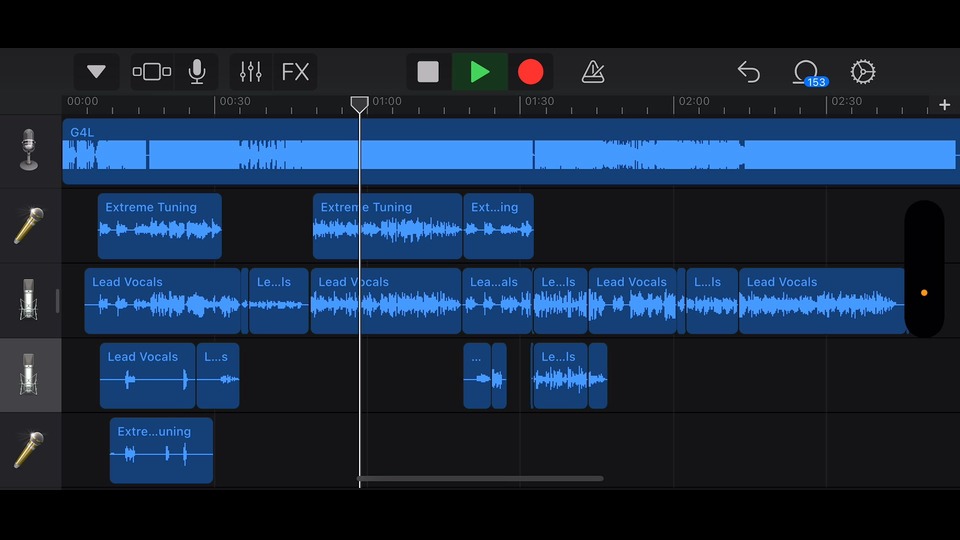Select the Extreme Tuning region under the playhead
Image resolution: width=960 pixels, height=540 pixels.
(x=387, y=226)
